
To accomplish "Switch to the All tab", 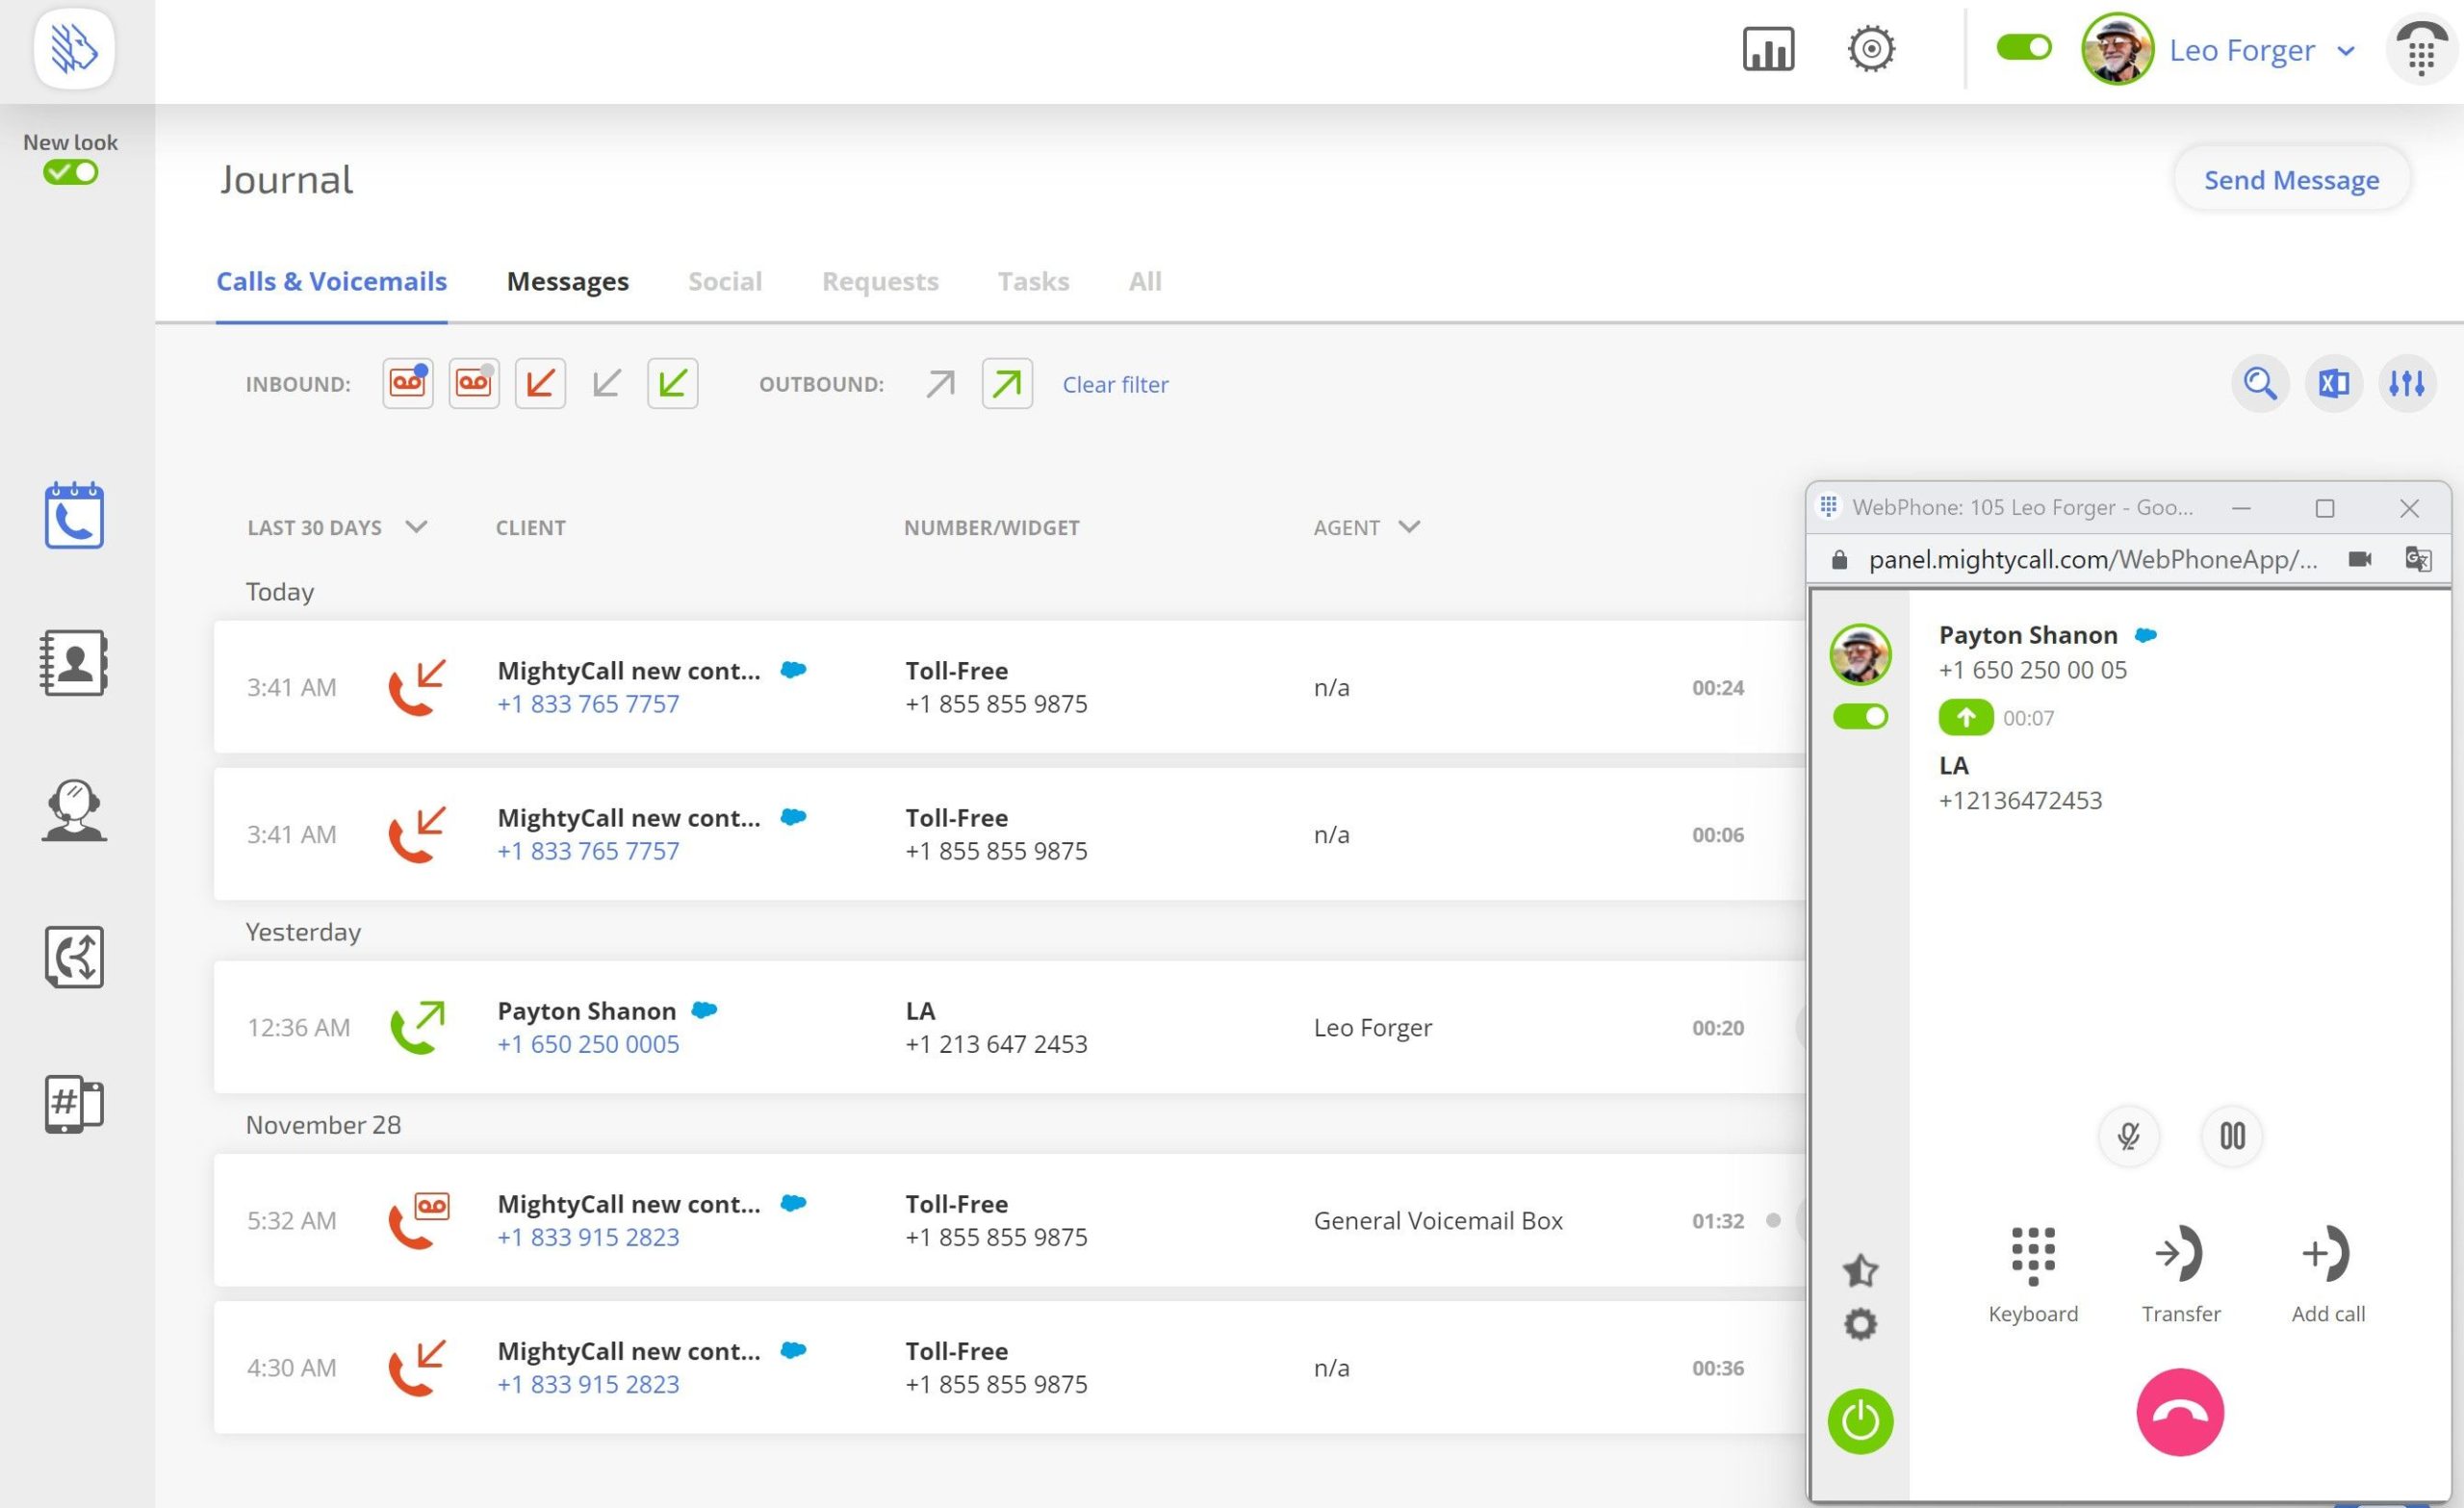I will 1144,281.
